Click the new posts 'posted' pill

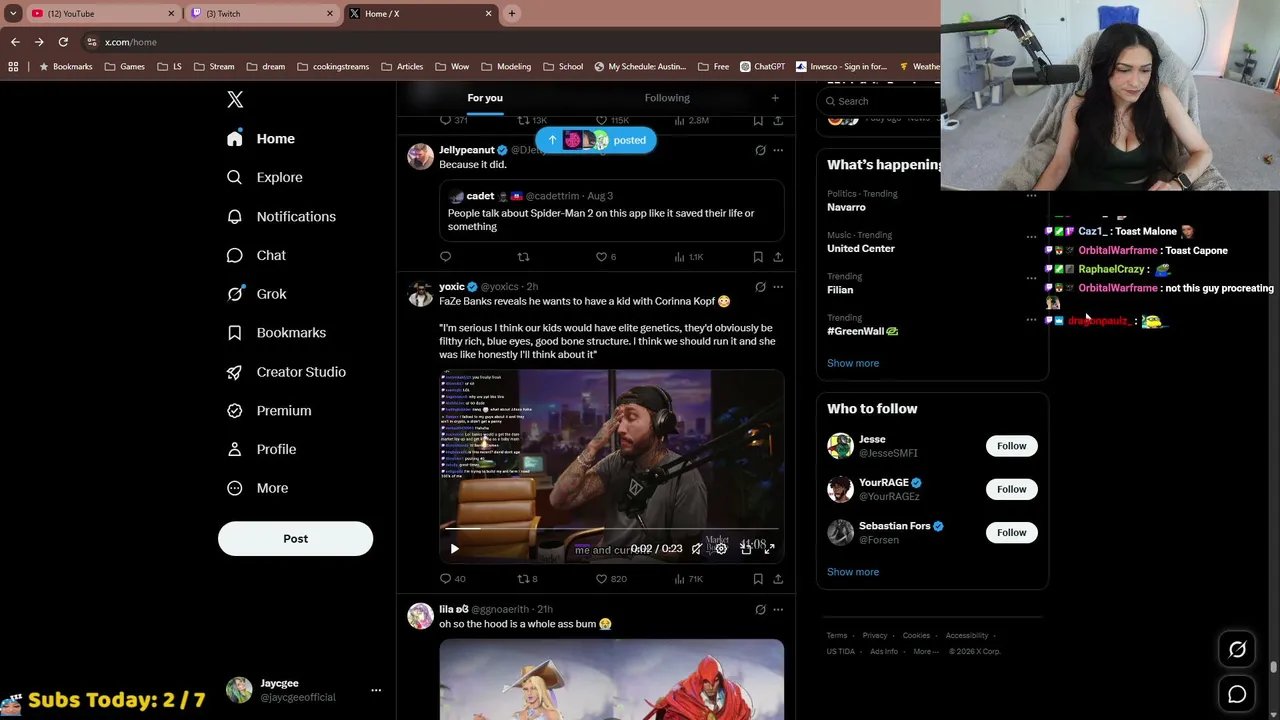point(596,140)
